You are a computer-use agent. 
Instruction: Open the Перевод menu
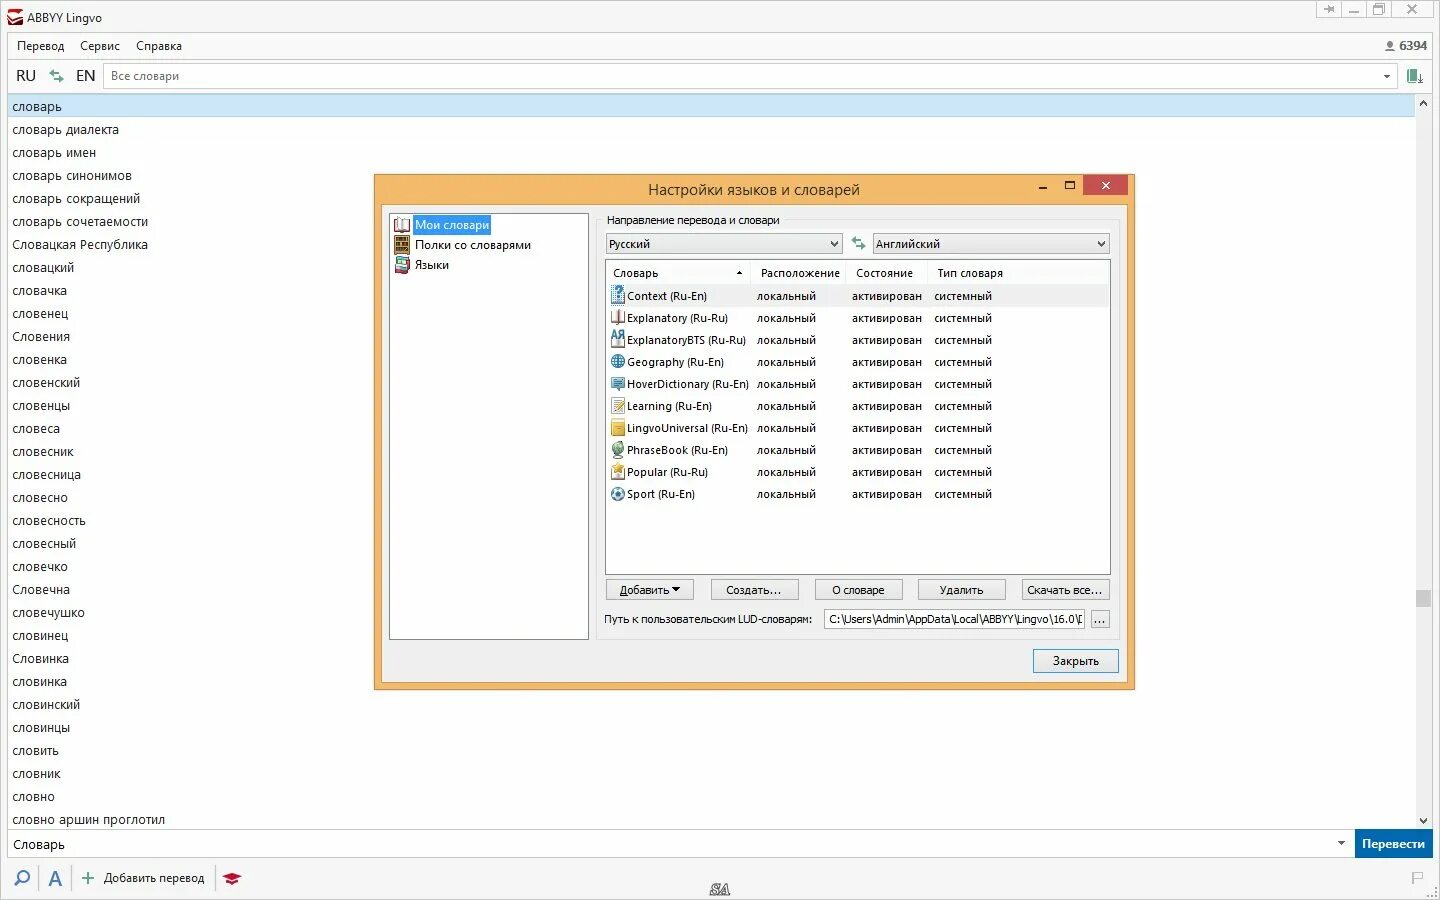pos(40,46)
